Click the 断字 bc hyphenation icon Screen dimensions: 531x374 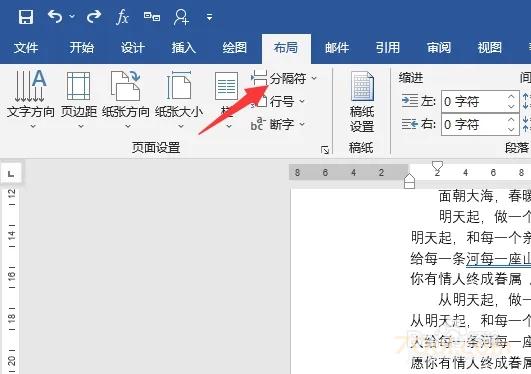[258, 124]
